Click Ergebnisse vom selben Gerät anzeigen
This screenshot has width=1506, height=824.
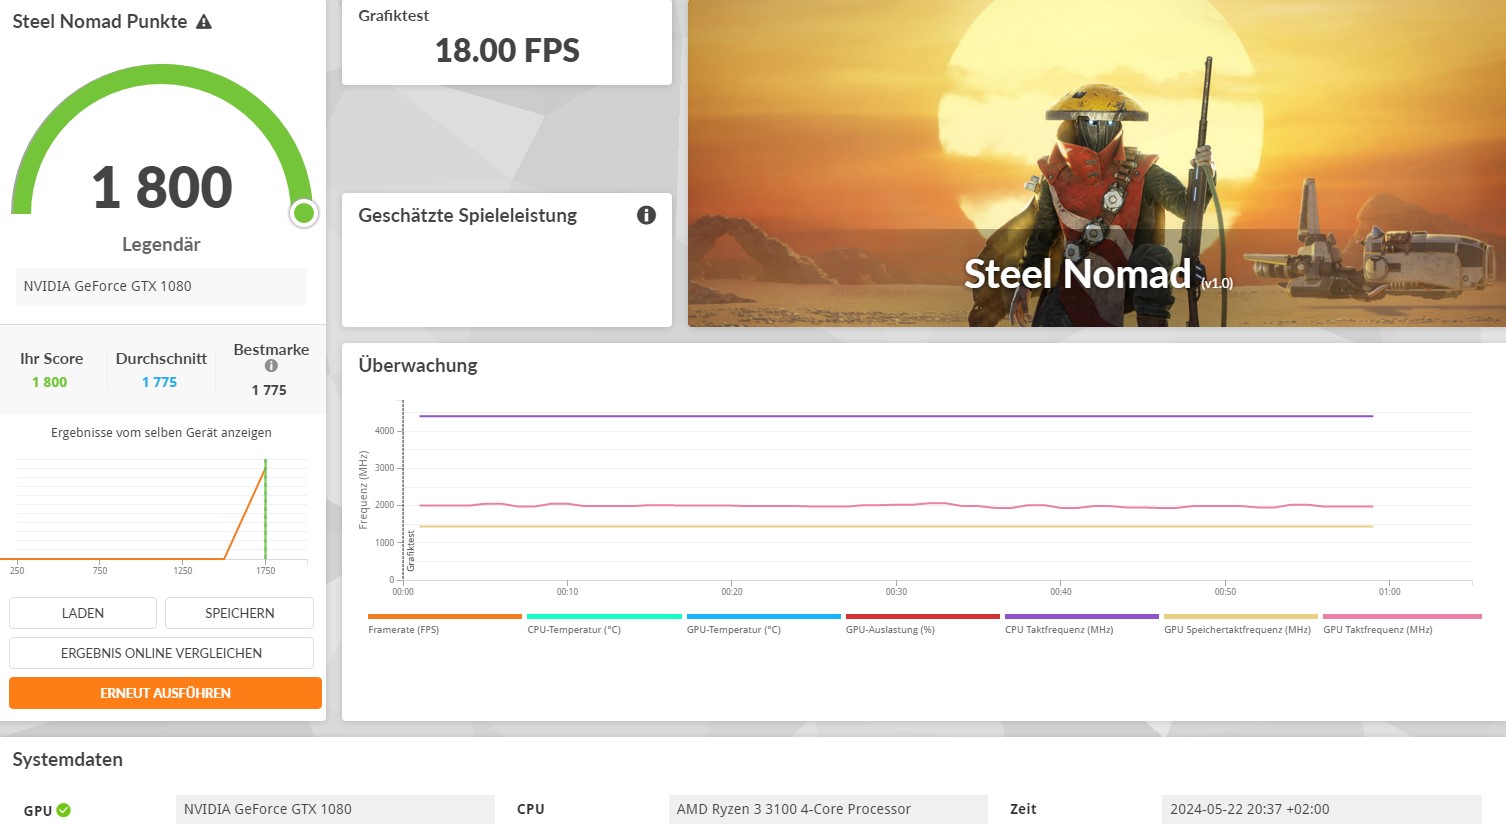click(x=161, y=433)
